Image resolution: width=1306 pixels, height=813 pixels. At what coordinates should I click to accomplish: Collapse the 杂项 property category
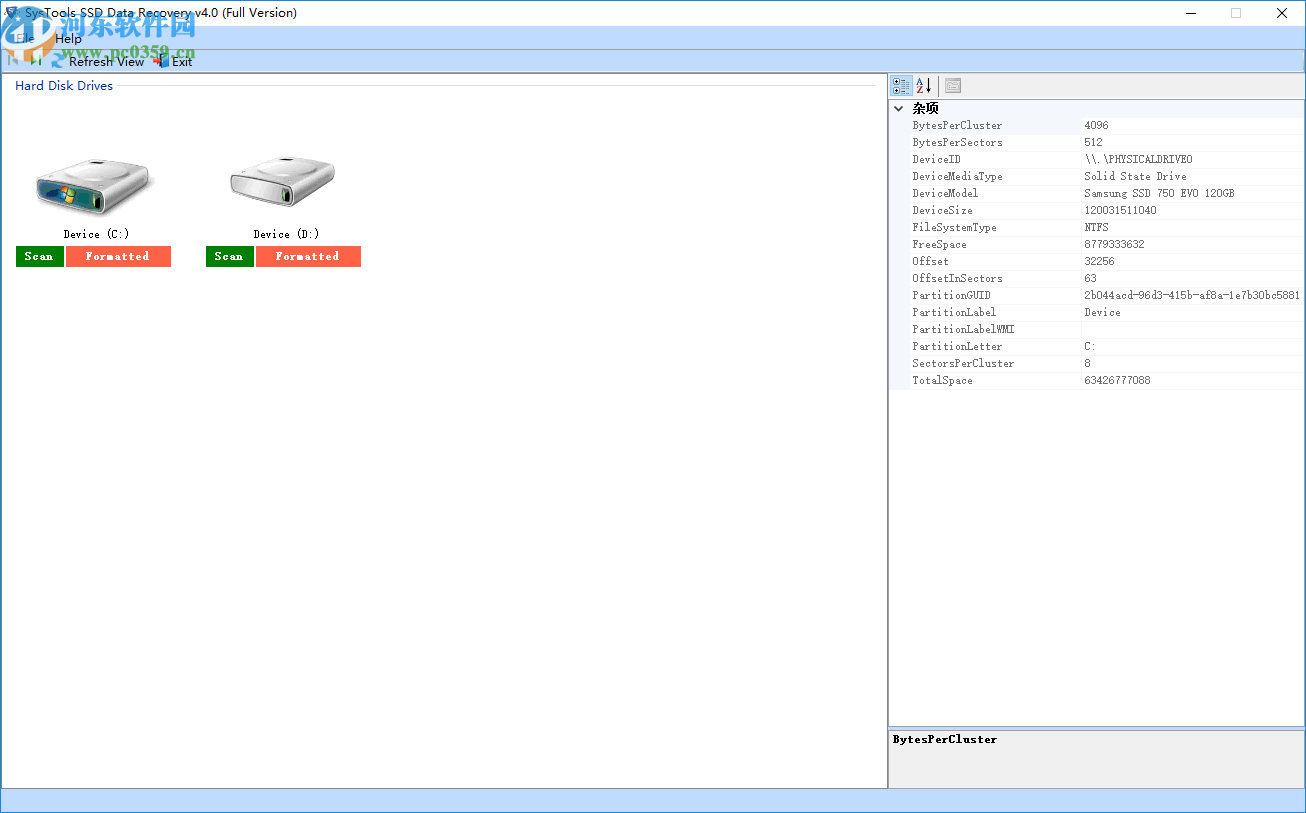pyautogui.click(x=898, y=108)
